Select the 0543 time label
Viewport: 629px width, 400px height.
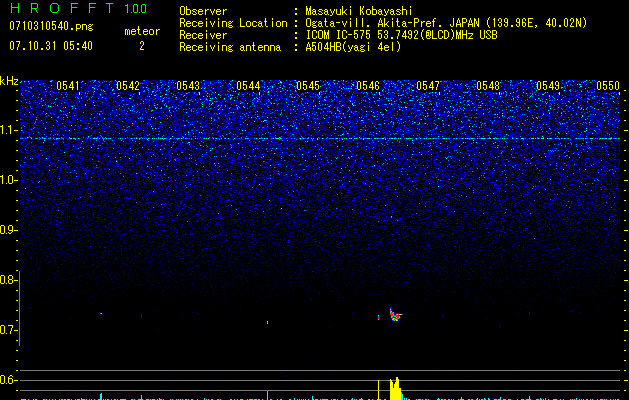pos(188,86)
